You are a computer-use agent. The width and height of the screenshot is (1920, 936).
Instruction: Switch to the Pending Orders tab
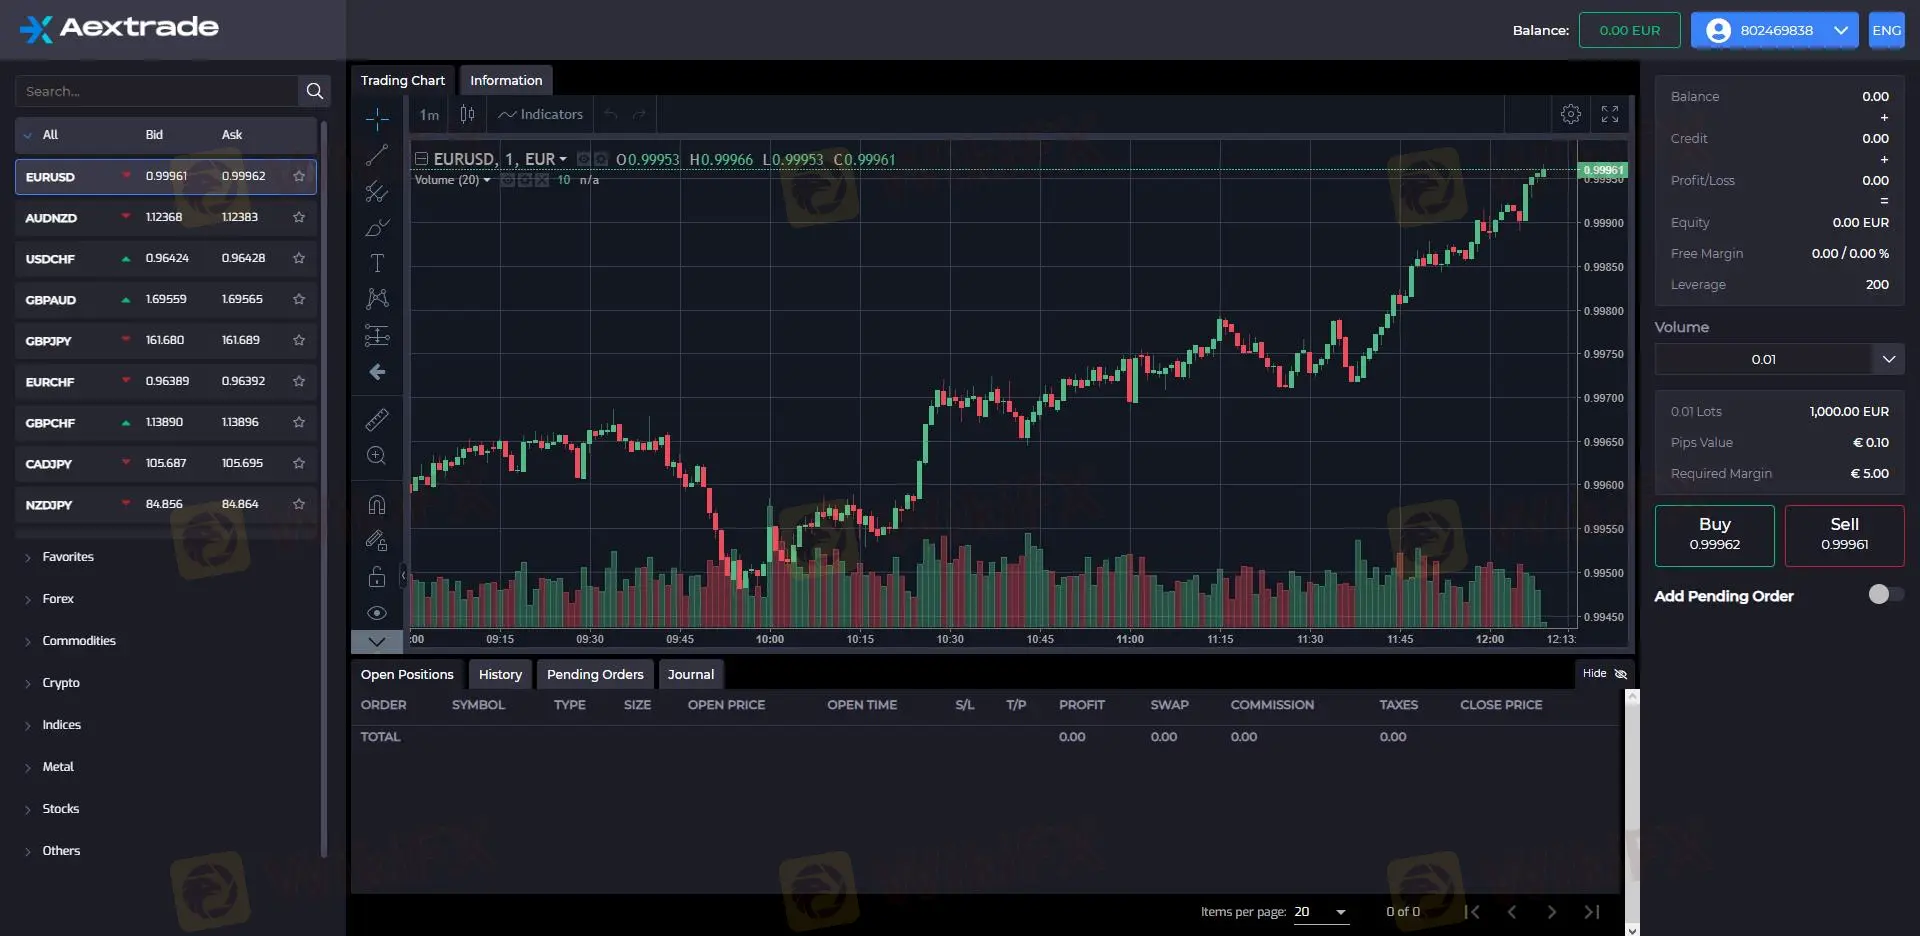pyautogui.click(x=595, y=673)
